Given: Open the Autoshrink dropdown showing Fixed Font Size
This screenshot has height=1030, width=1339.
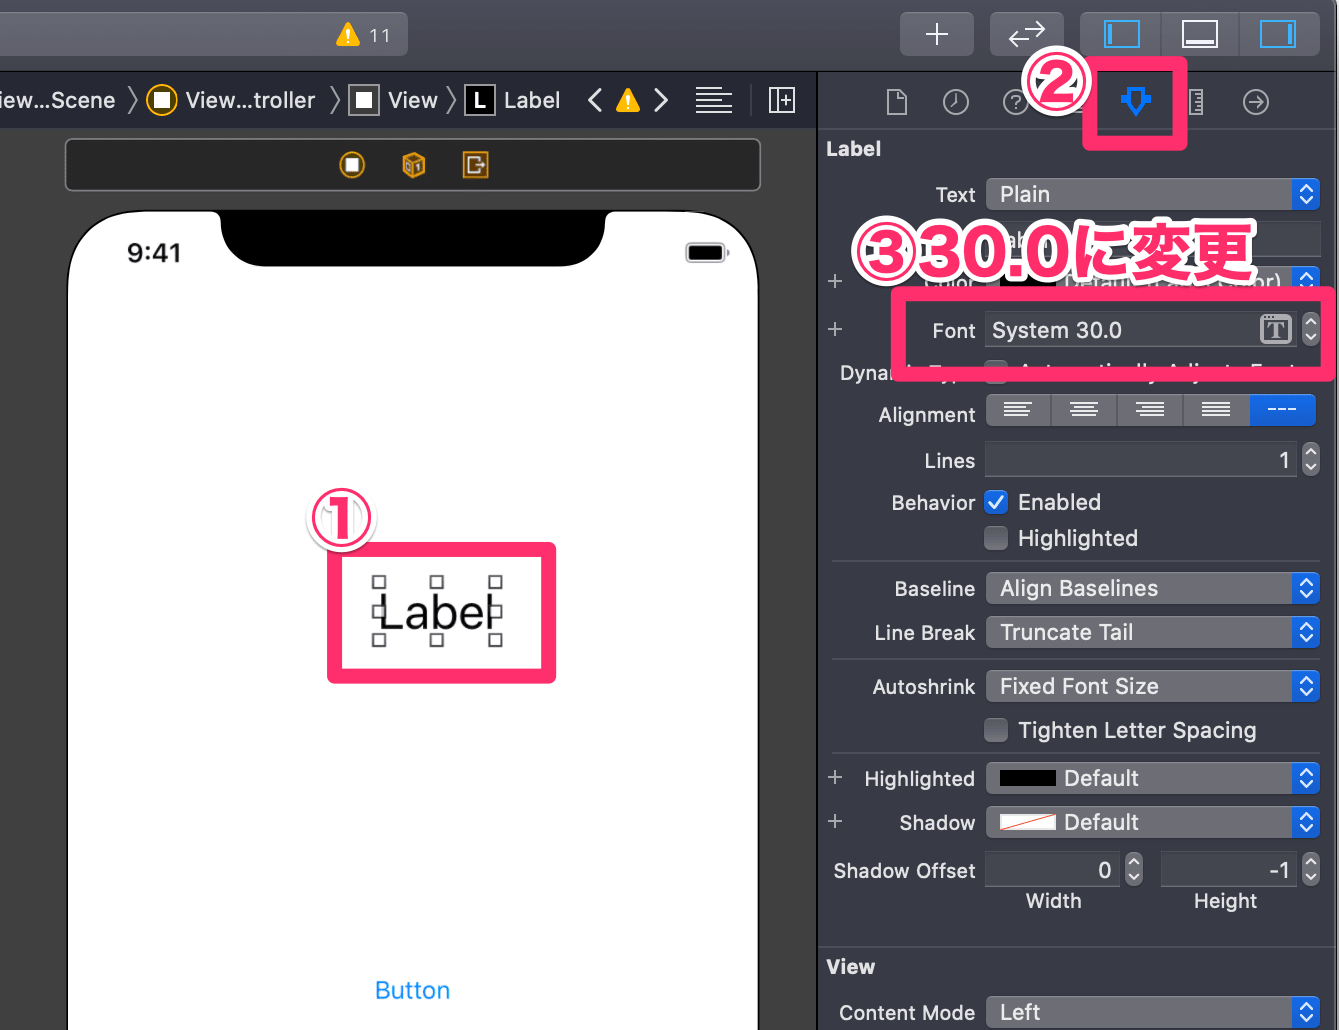Looking at the screenshot, I should (x=1153, y=686).
